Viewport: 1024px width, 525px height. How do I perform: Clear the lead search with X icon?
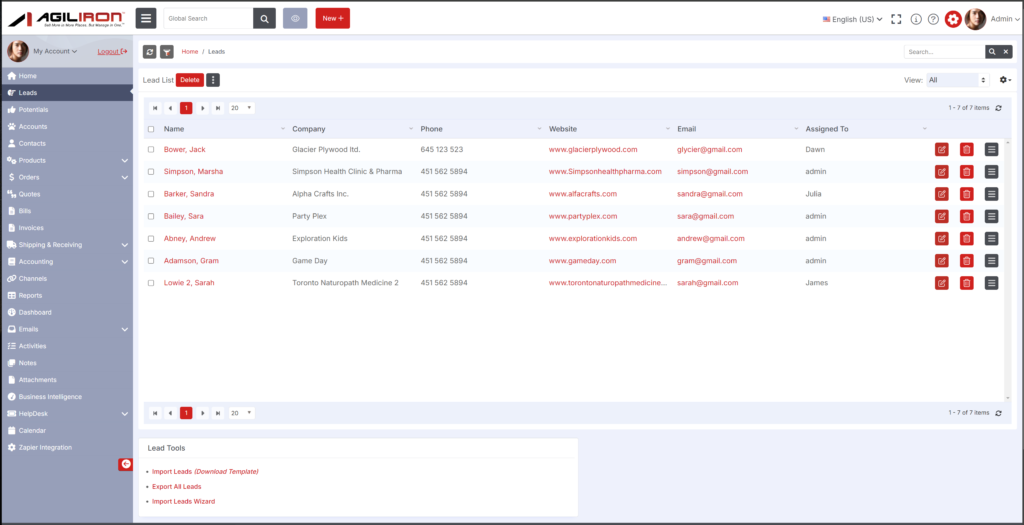[x=1006, y=52]
